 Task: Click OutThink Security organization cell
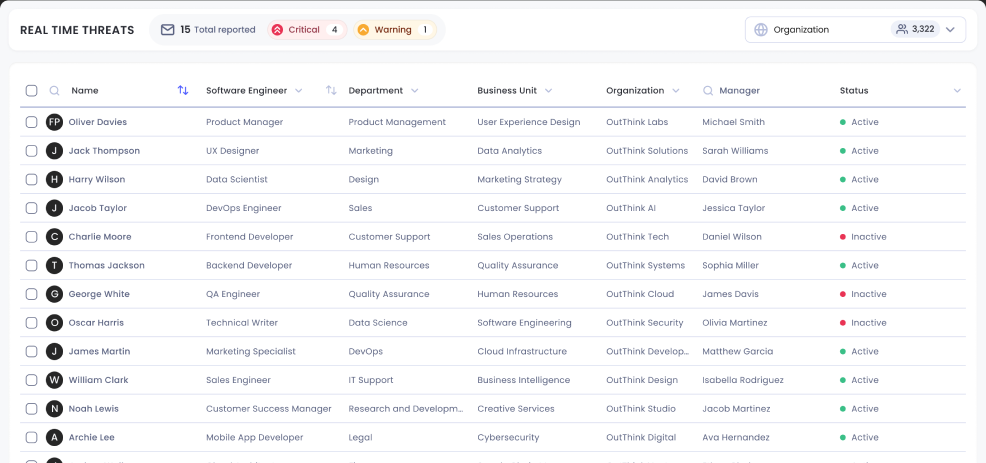click(x=645, y=323)
